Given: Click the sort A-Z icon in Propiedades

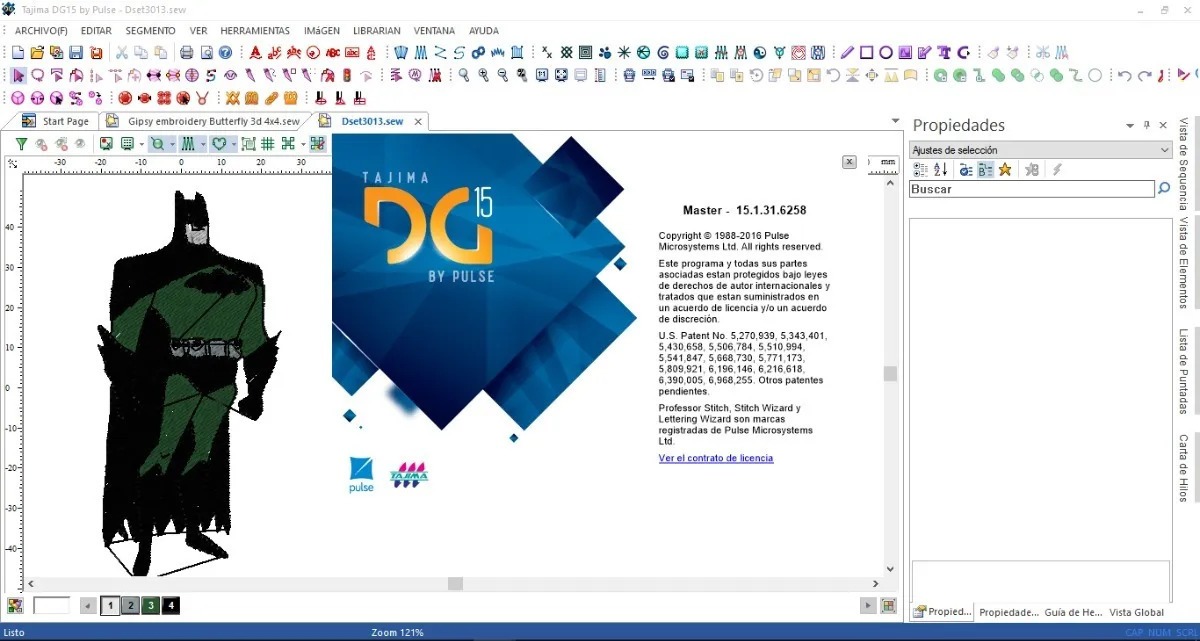Looking at the screenshot, I should point(940,170).
